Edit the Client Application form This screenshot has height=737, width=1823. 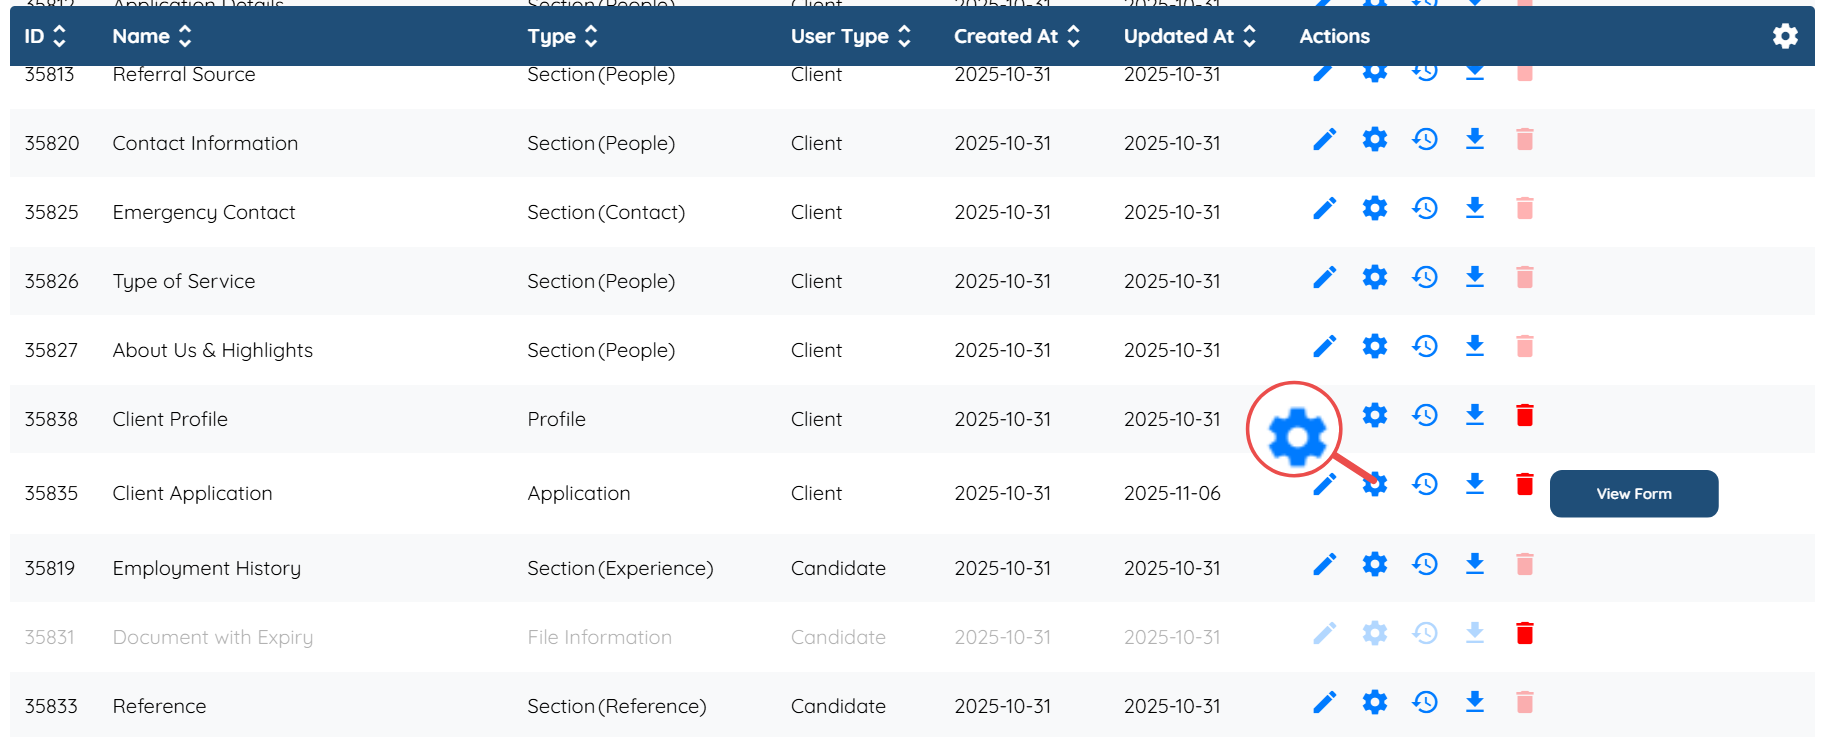click(x=1324, y=485)
